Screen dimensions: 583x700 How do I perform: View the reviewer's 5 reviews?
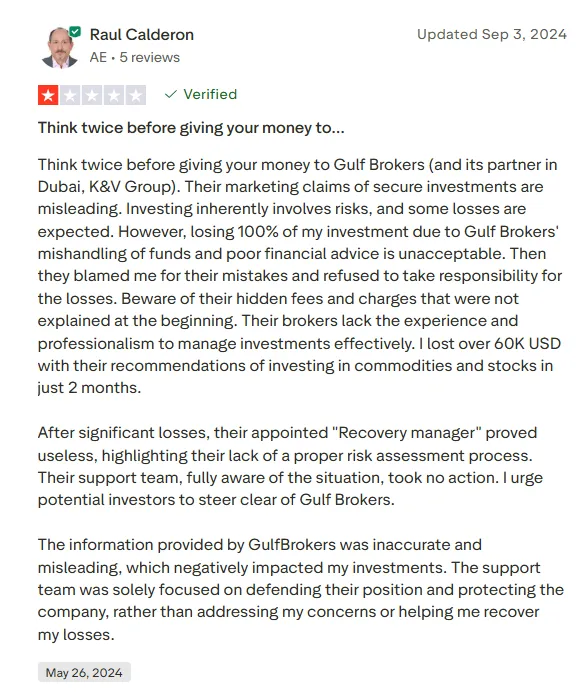[150, 58]
